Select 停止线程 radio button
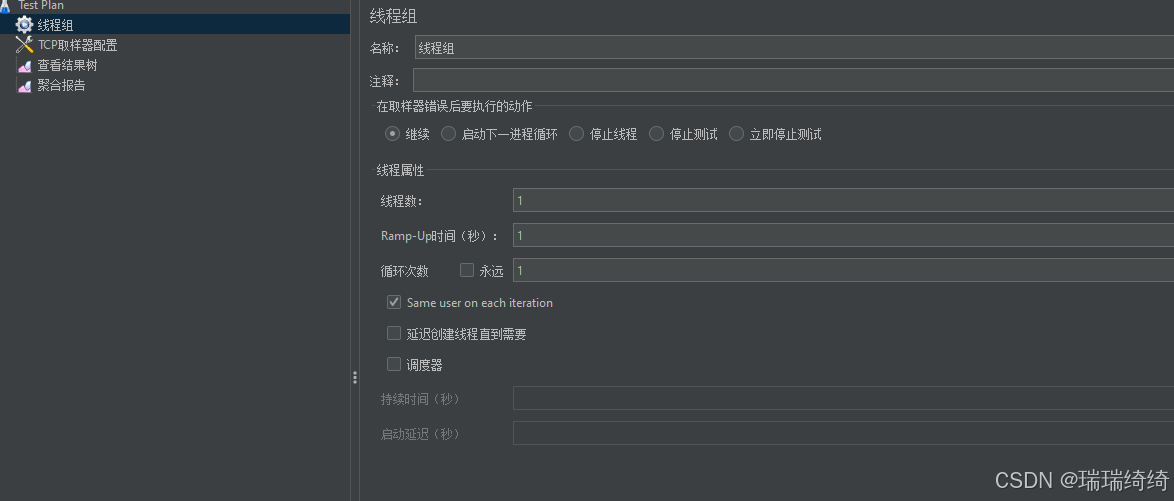 pos(577,134)
